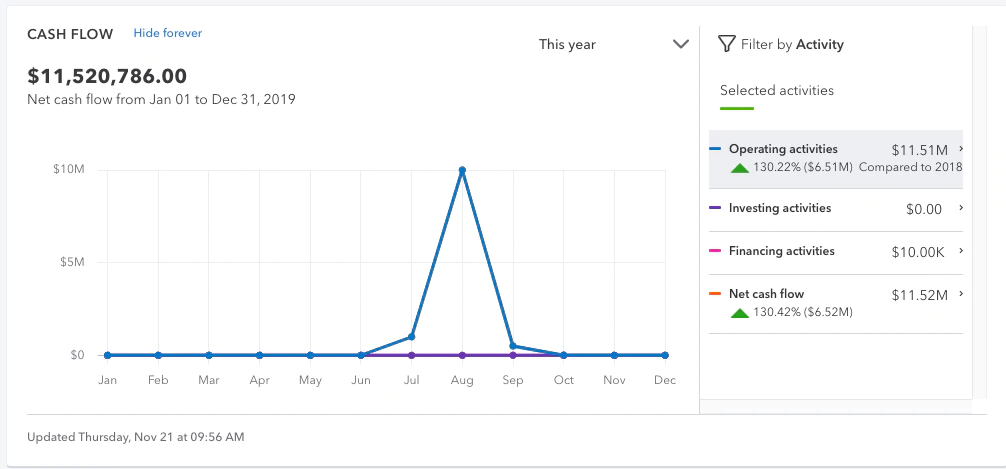
Task: Click green up triangle under Net cash flow
Action: 740,313
